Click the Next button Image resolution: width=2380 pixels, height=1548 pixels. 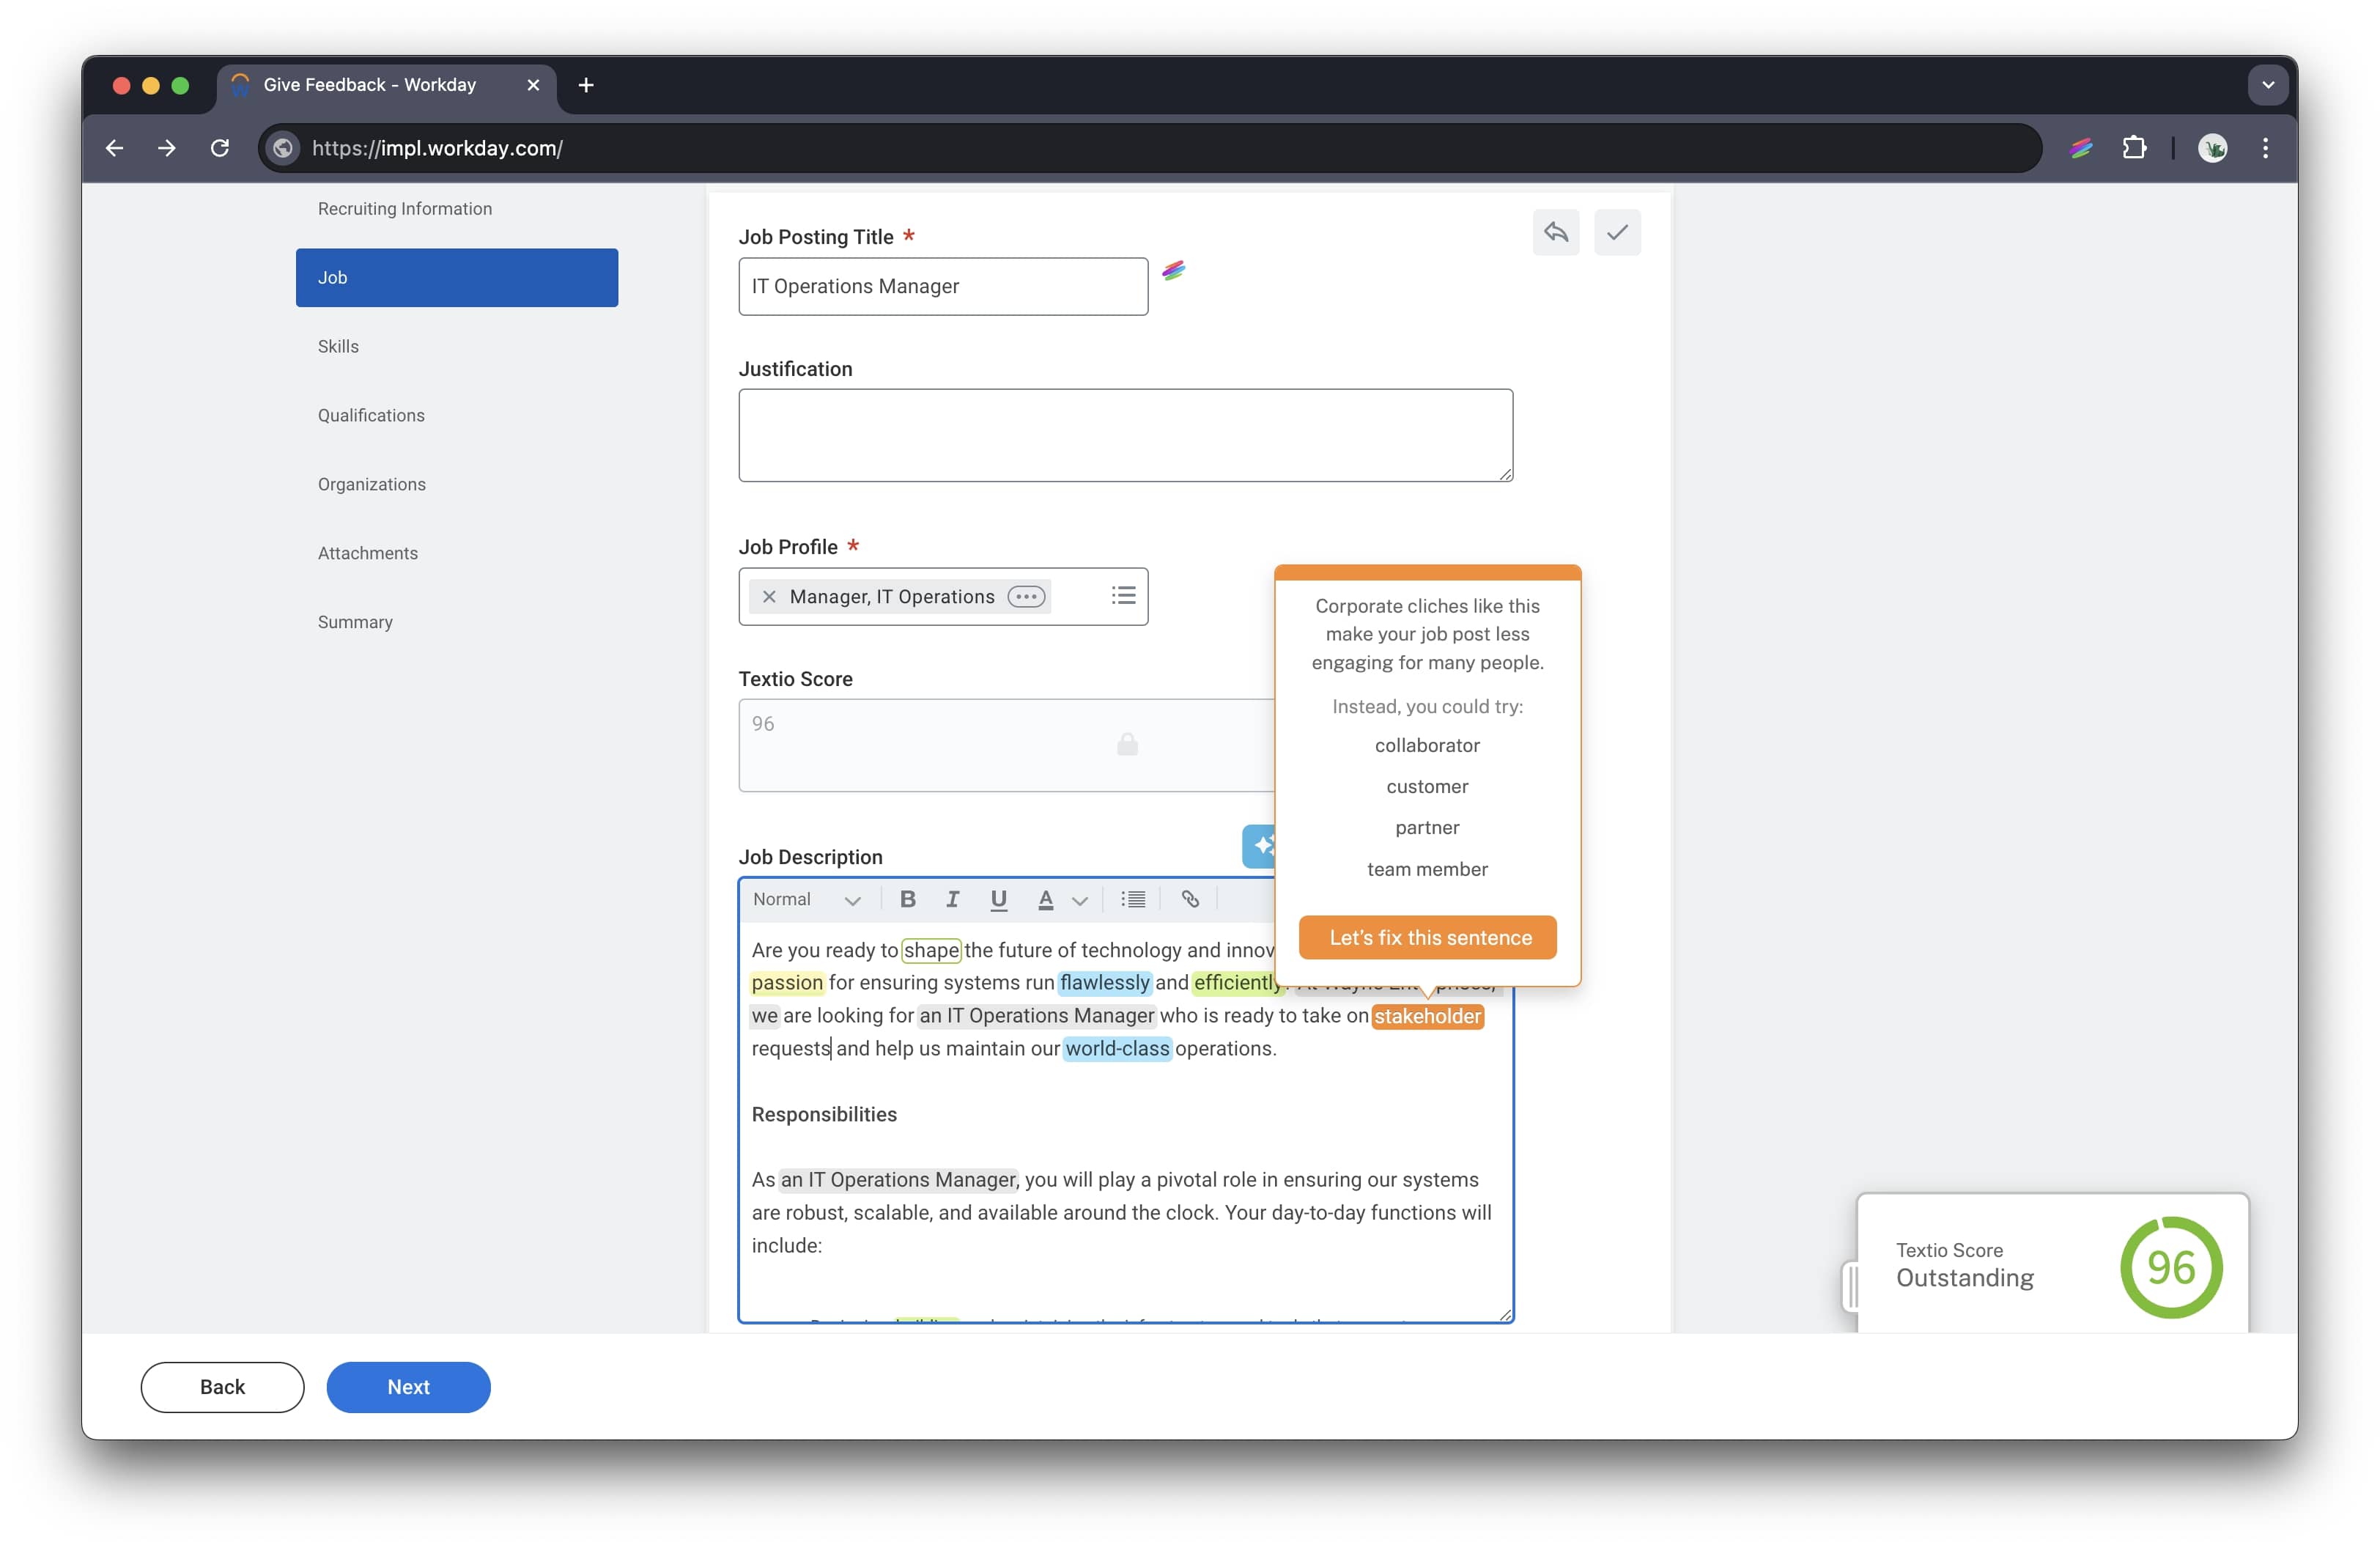(x=408, y=1387)
